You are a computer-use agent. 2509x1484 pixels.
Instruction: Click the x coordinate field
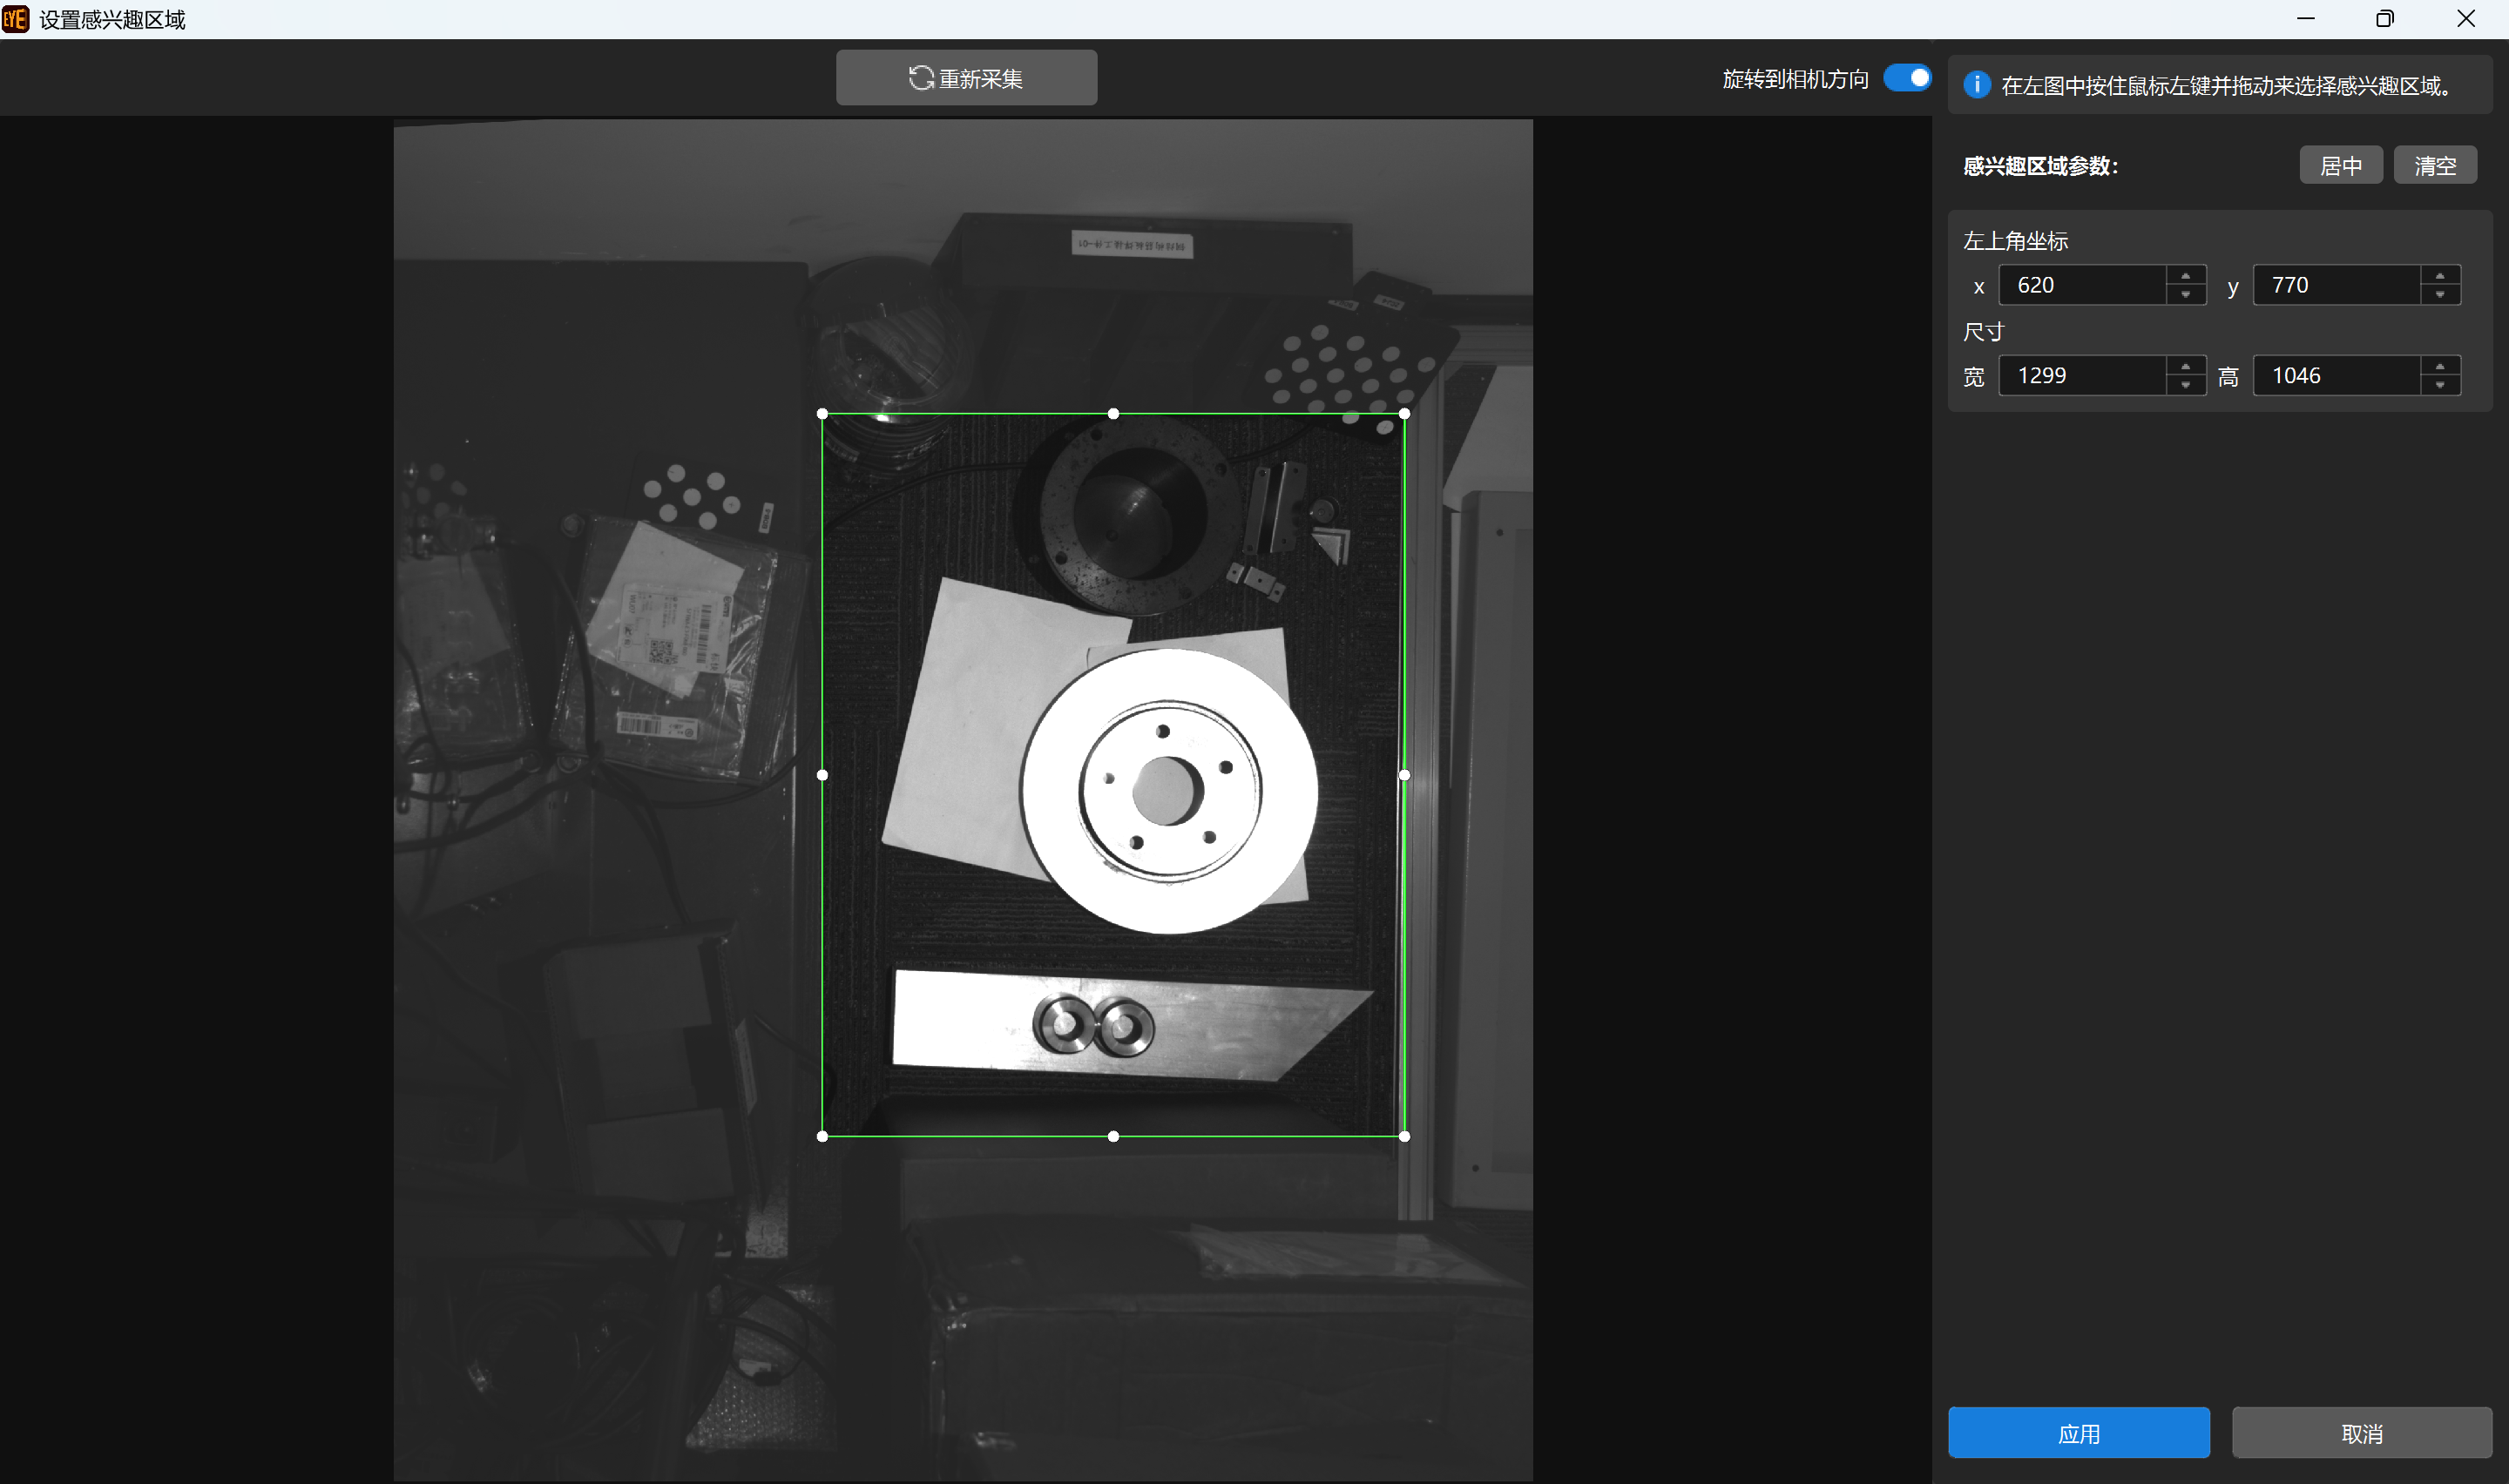pyautogui.click(x=2082, y=285)
